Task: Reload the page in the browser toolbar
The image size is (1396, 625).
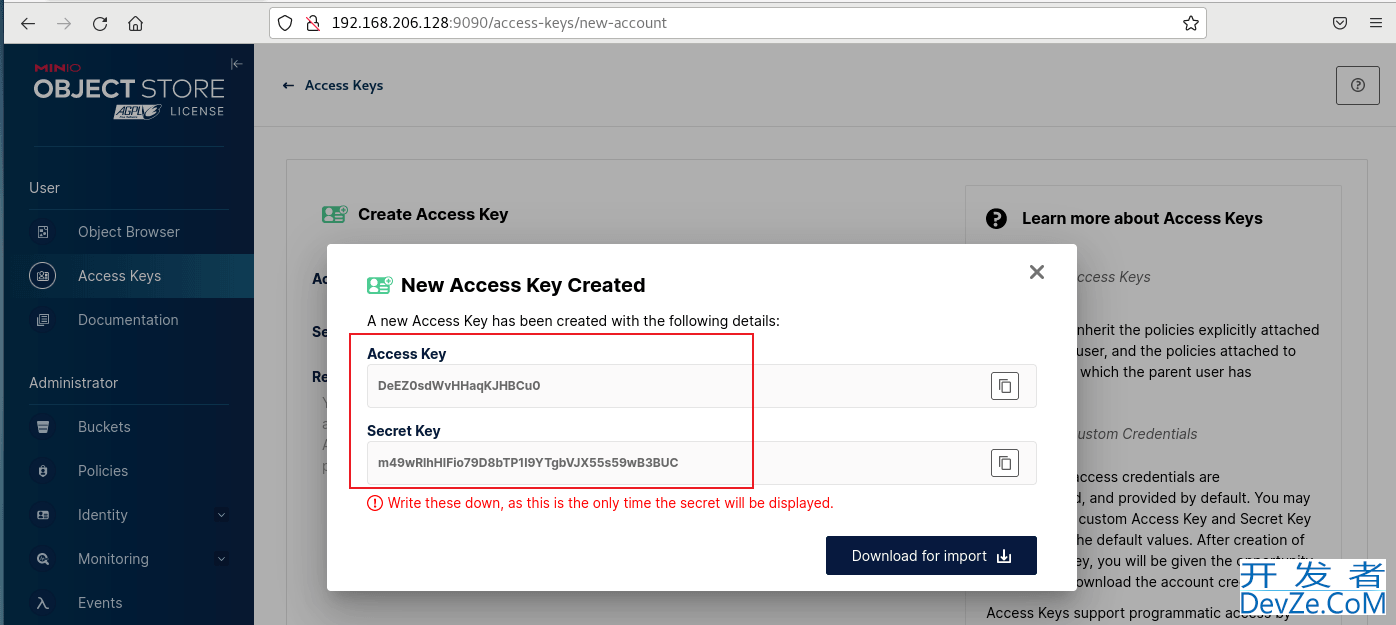Action: pyautogui.click(x=99, y=23)
